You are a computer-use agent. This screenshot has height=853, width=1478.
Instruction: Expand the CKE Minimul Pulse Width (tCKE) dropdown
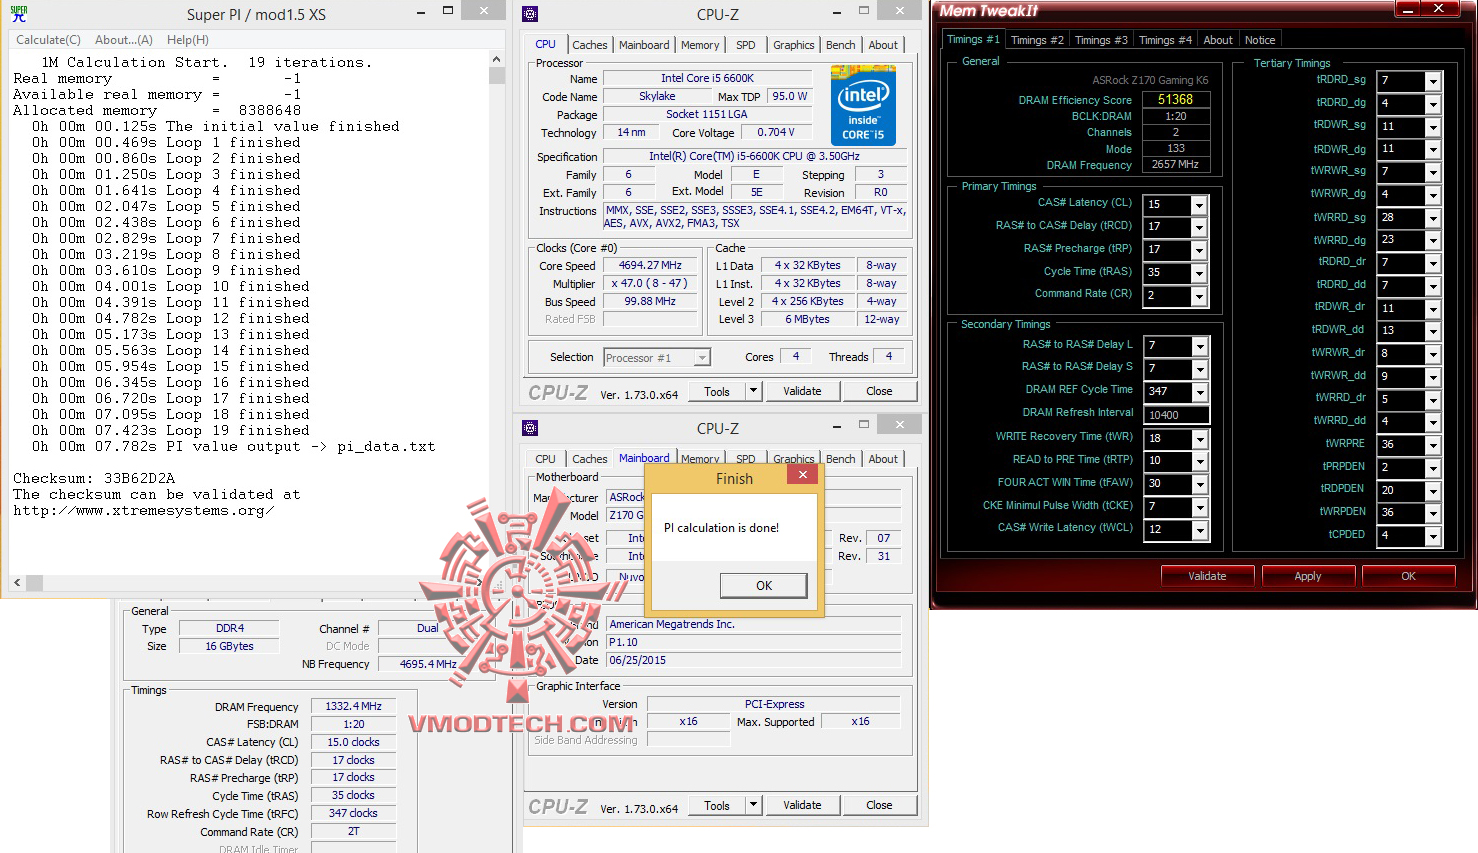click(1199, 508)
